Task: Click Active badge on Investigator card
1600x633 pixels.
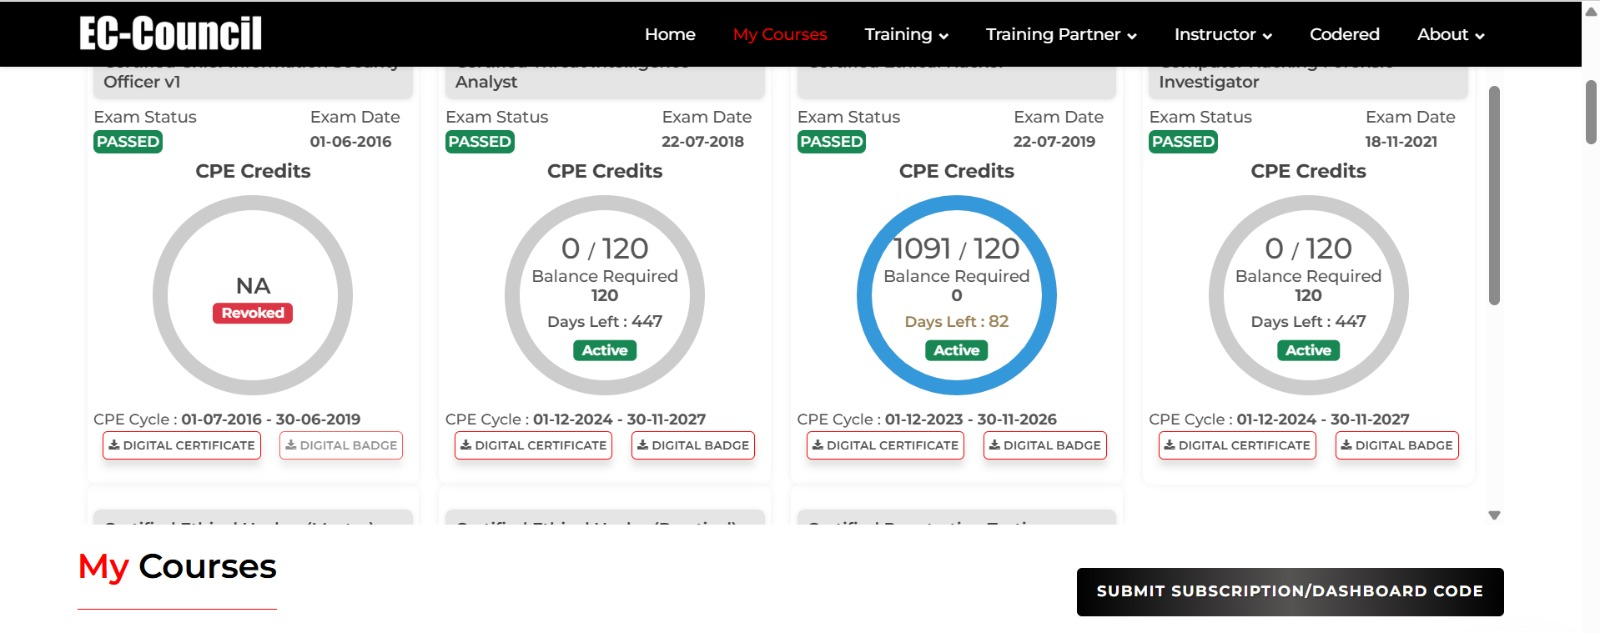Action: click(x=1309, y=350)
